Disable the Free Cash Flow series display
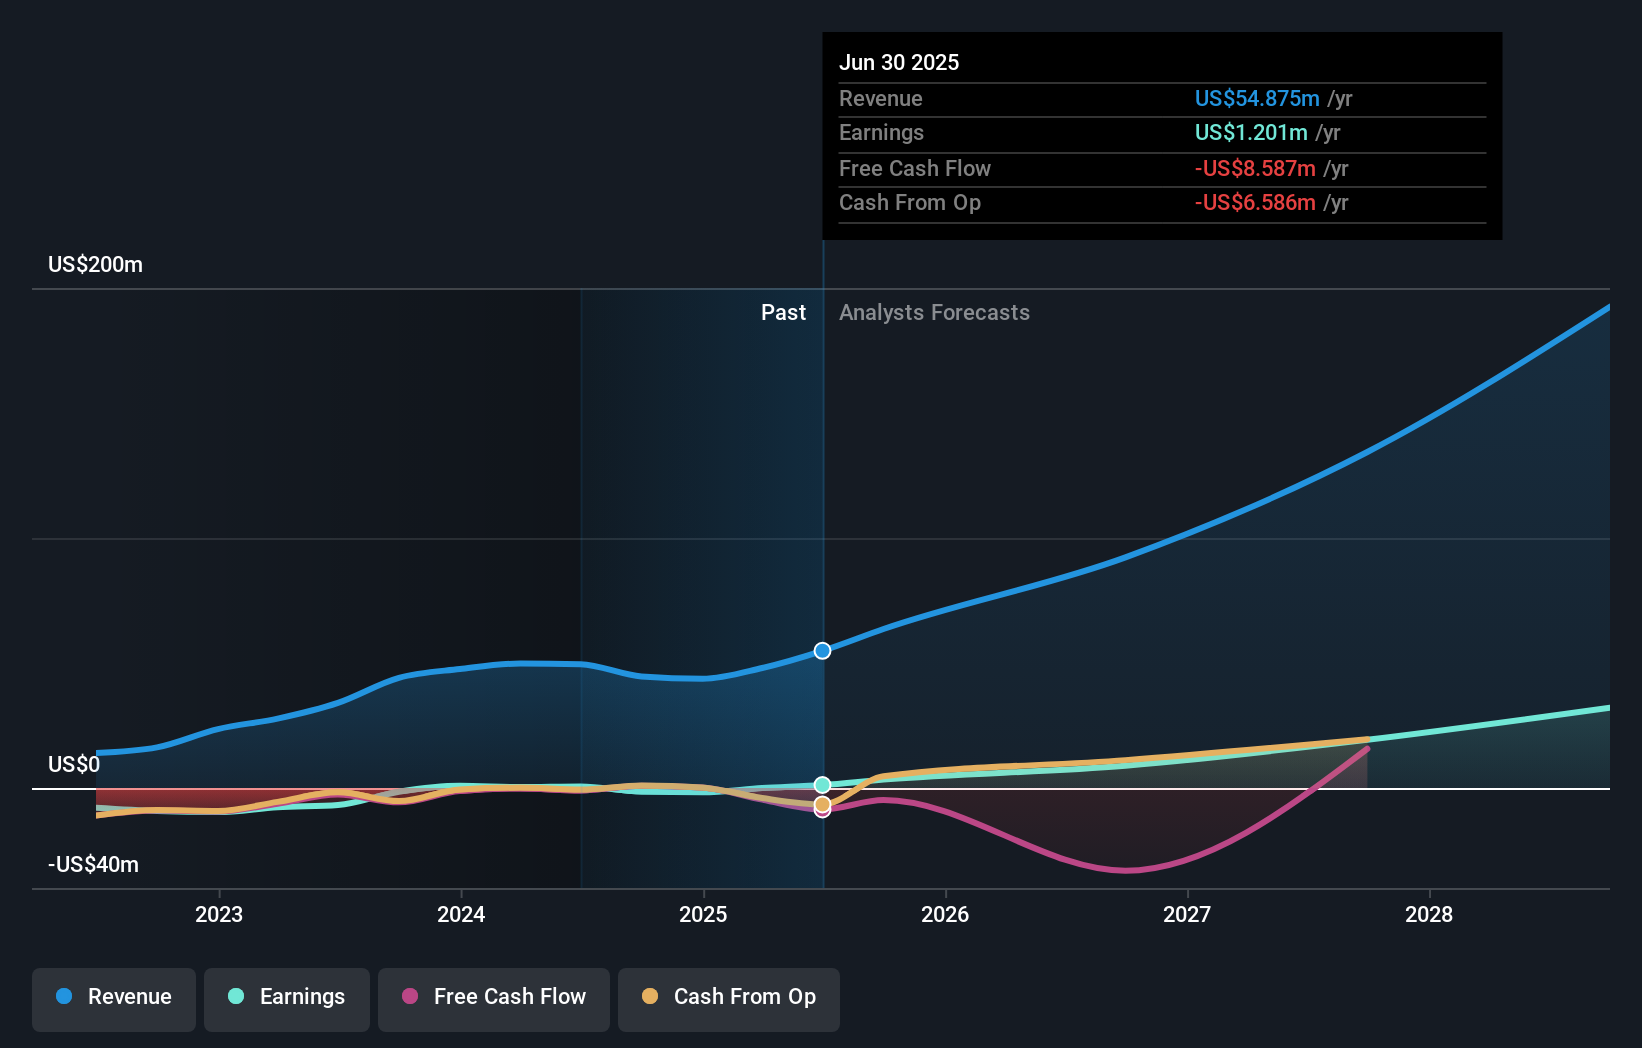Image resolution: width=1642 pixels, height=1048 pixels. coord(493,997)
